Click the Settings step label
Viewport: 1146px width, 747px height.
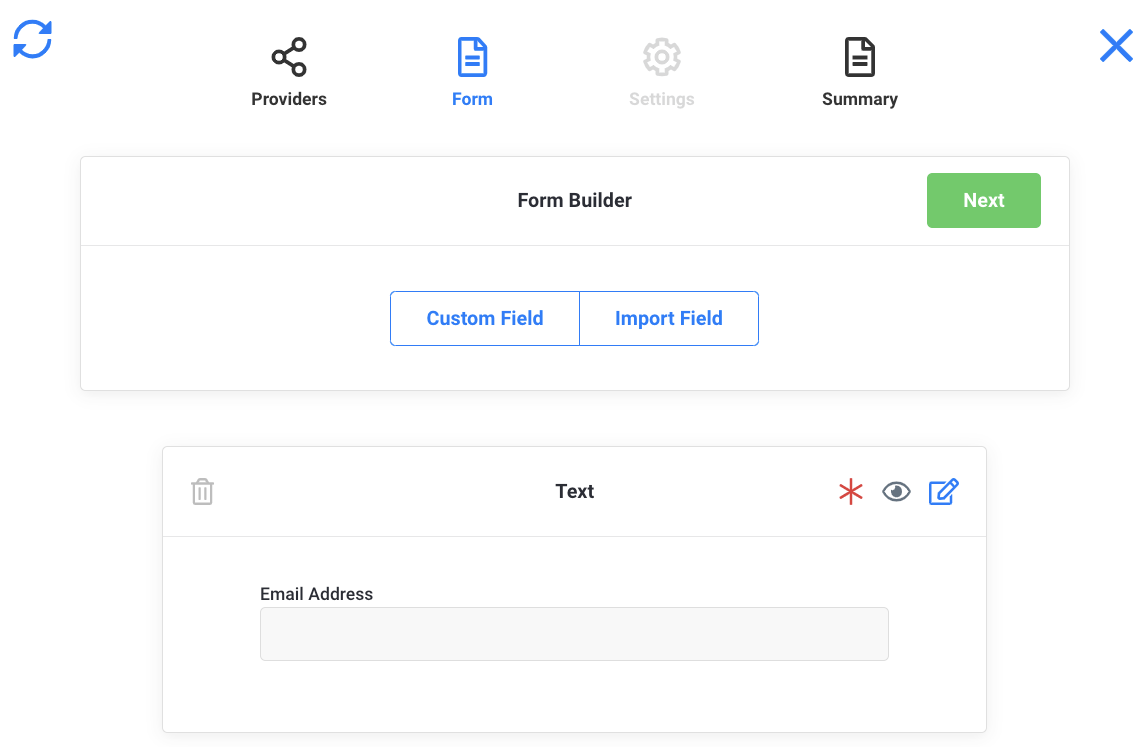tap(661, 99)
